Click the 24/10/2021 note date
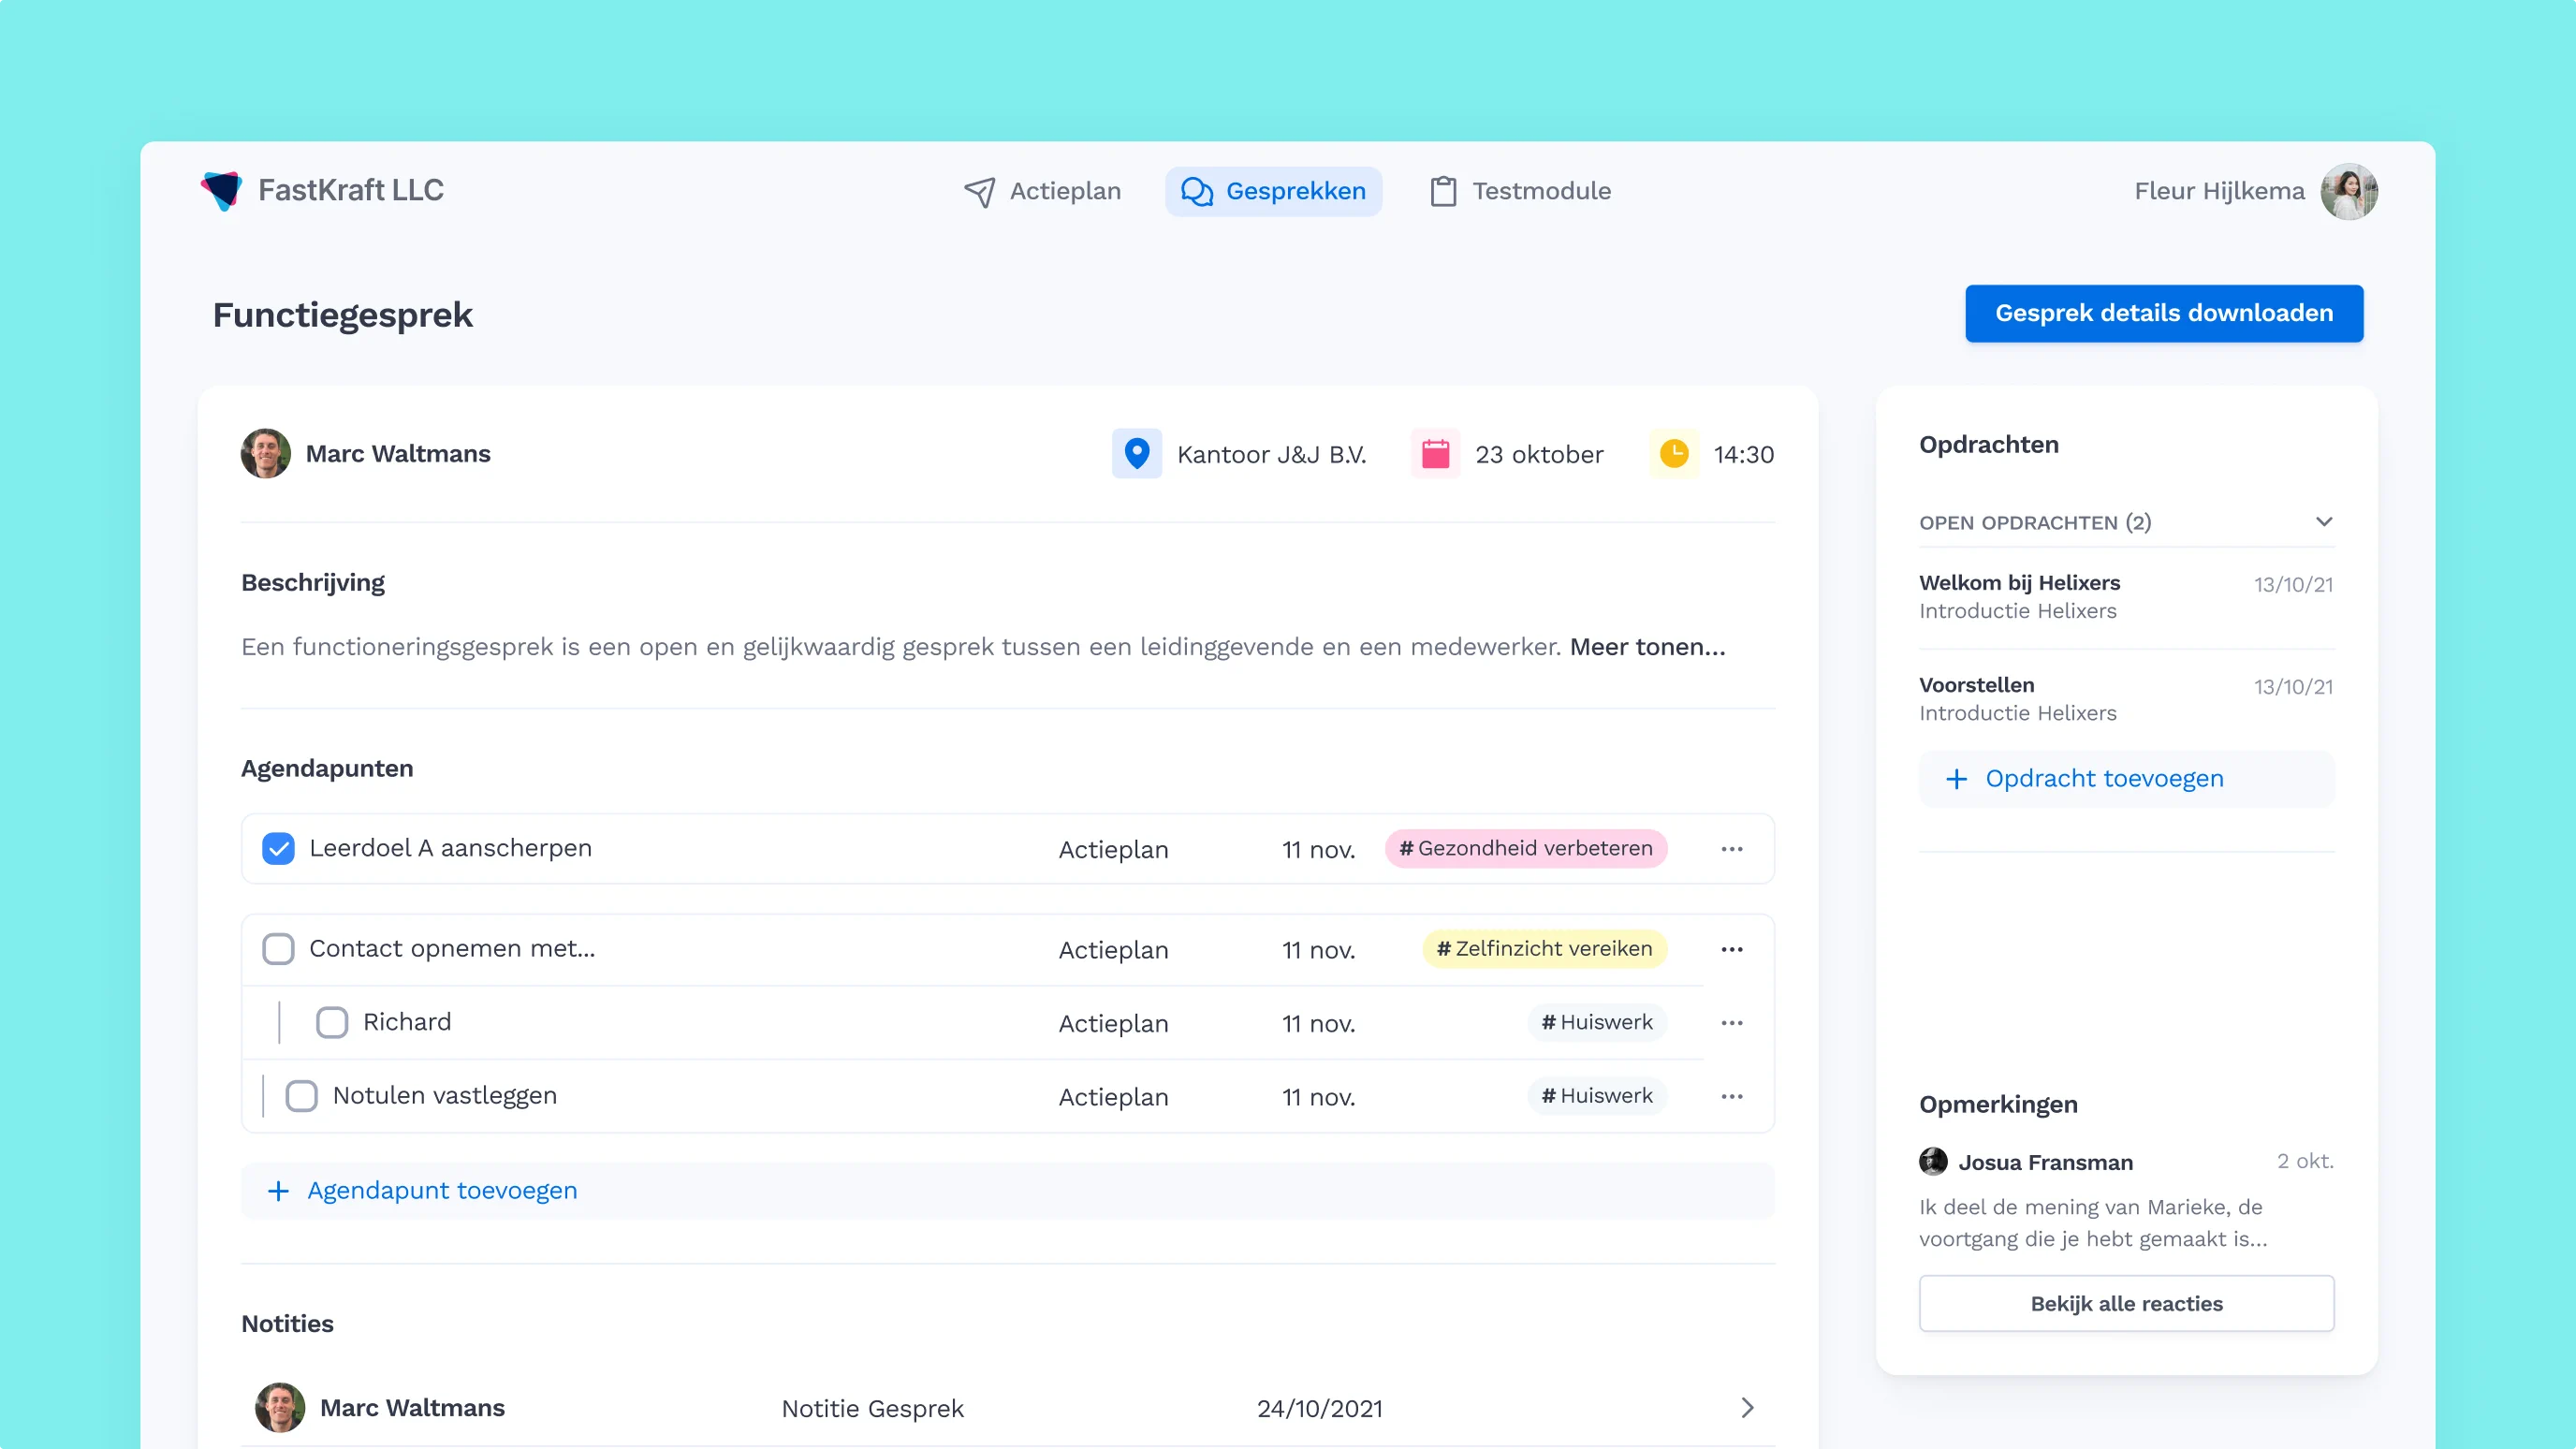 click(x=1319, y=1409)
